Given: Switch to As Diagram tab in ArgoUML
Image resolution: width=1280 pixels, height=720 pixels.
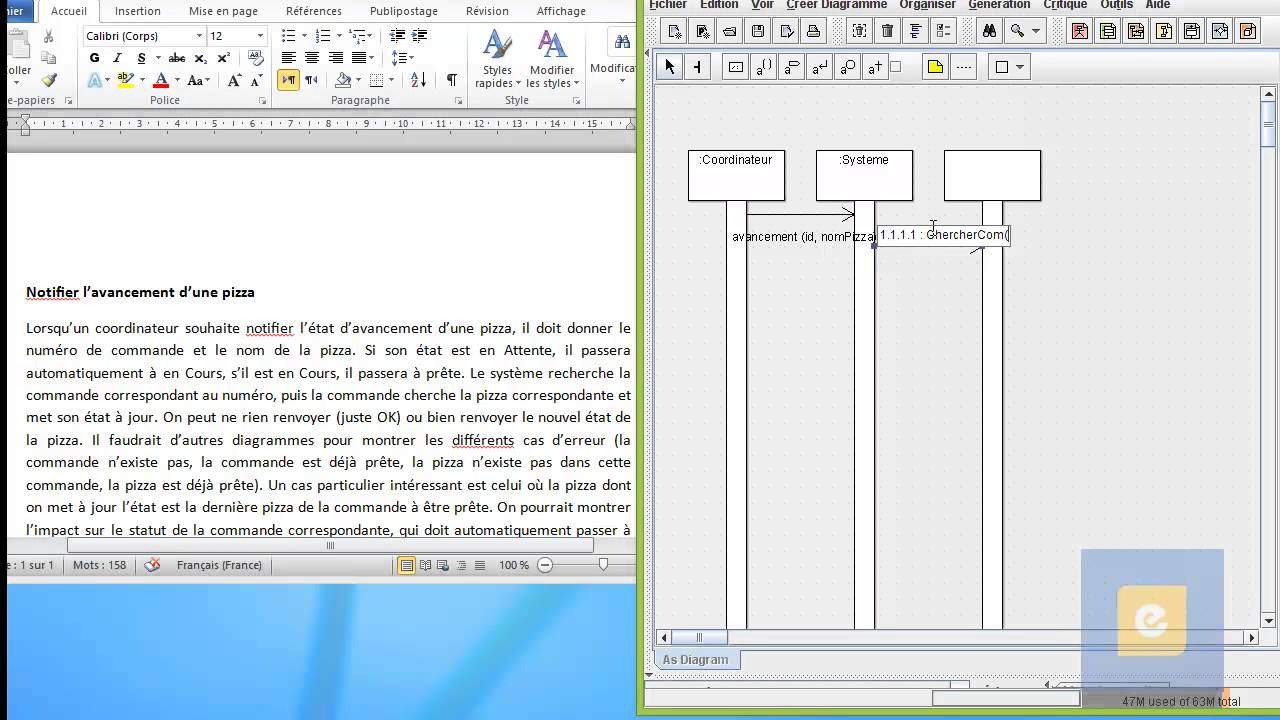Looking at the screenshot, I should point(696,660).
